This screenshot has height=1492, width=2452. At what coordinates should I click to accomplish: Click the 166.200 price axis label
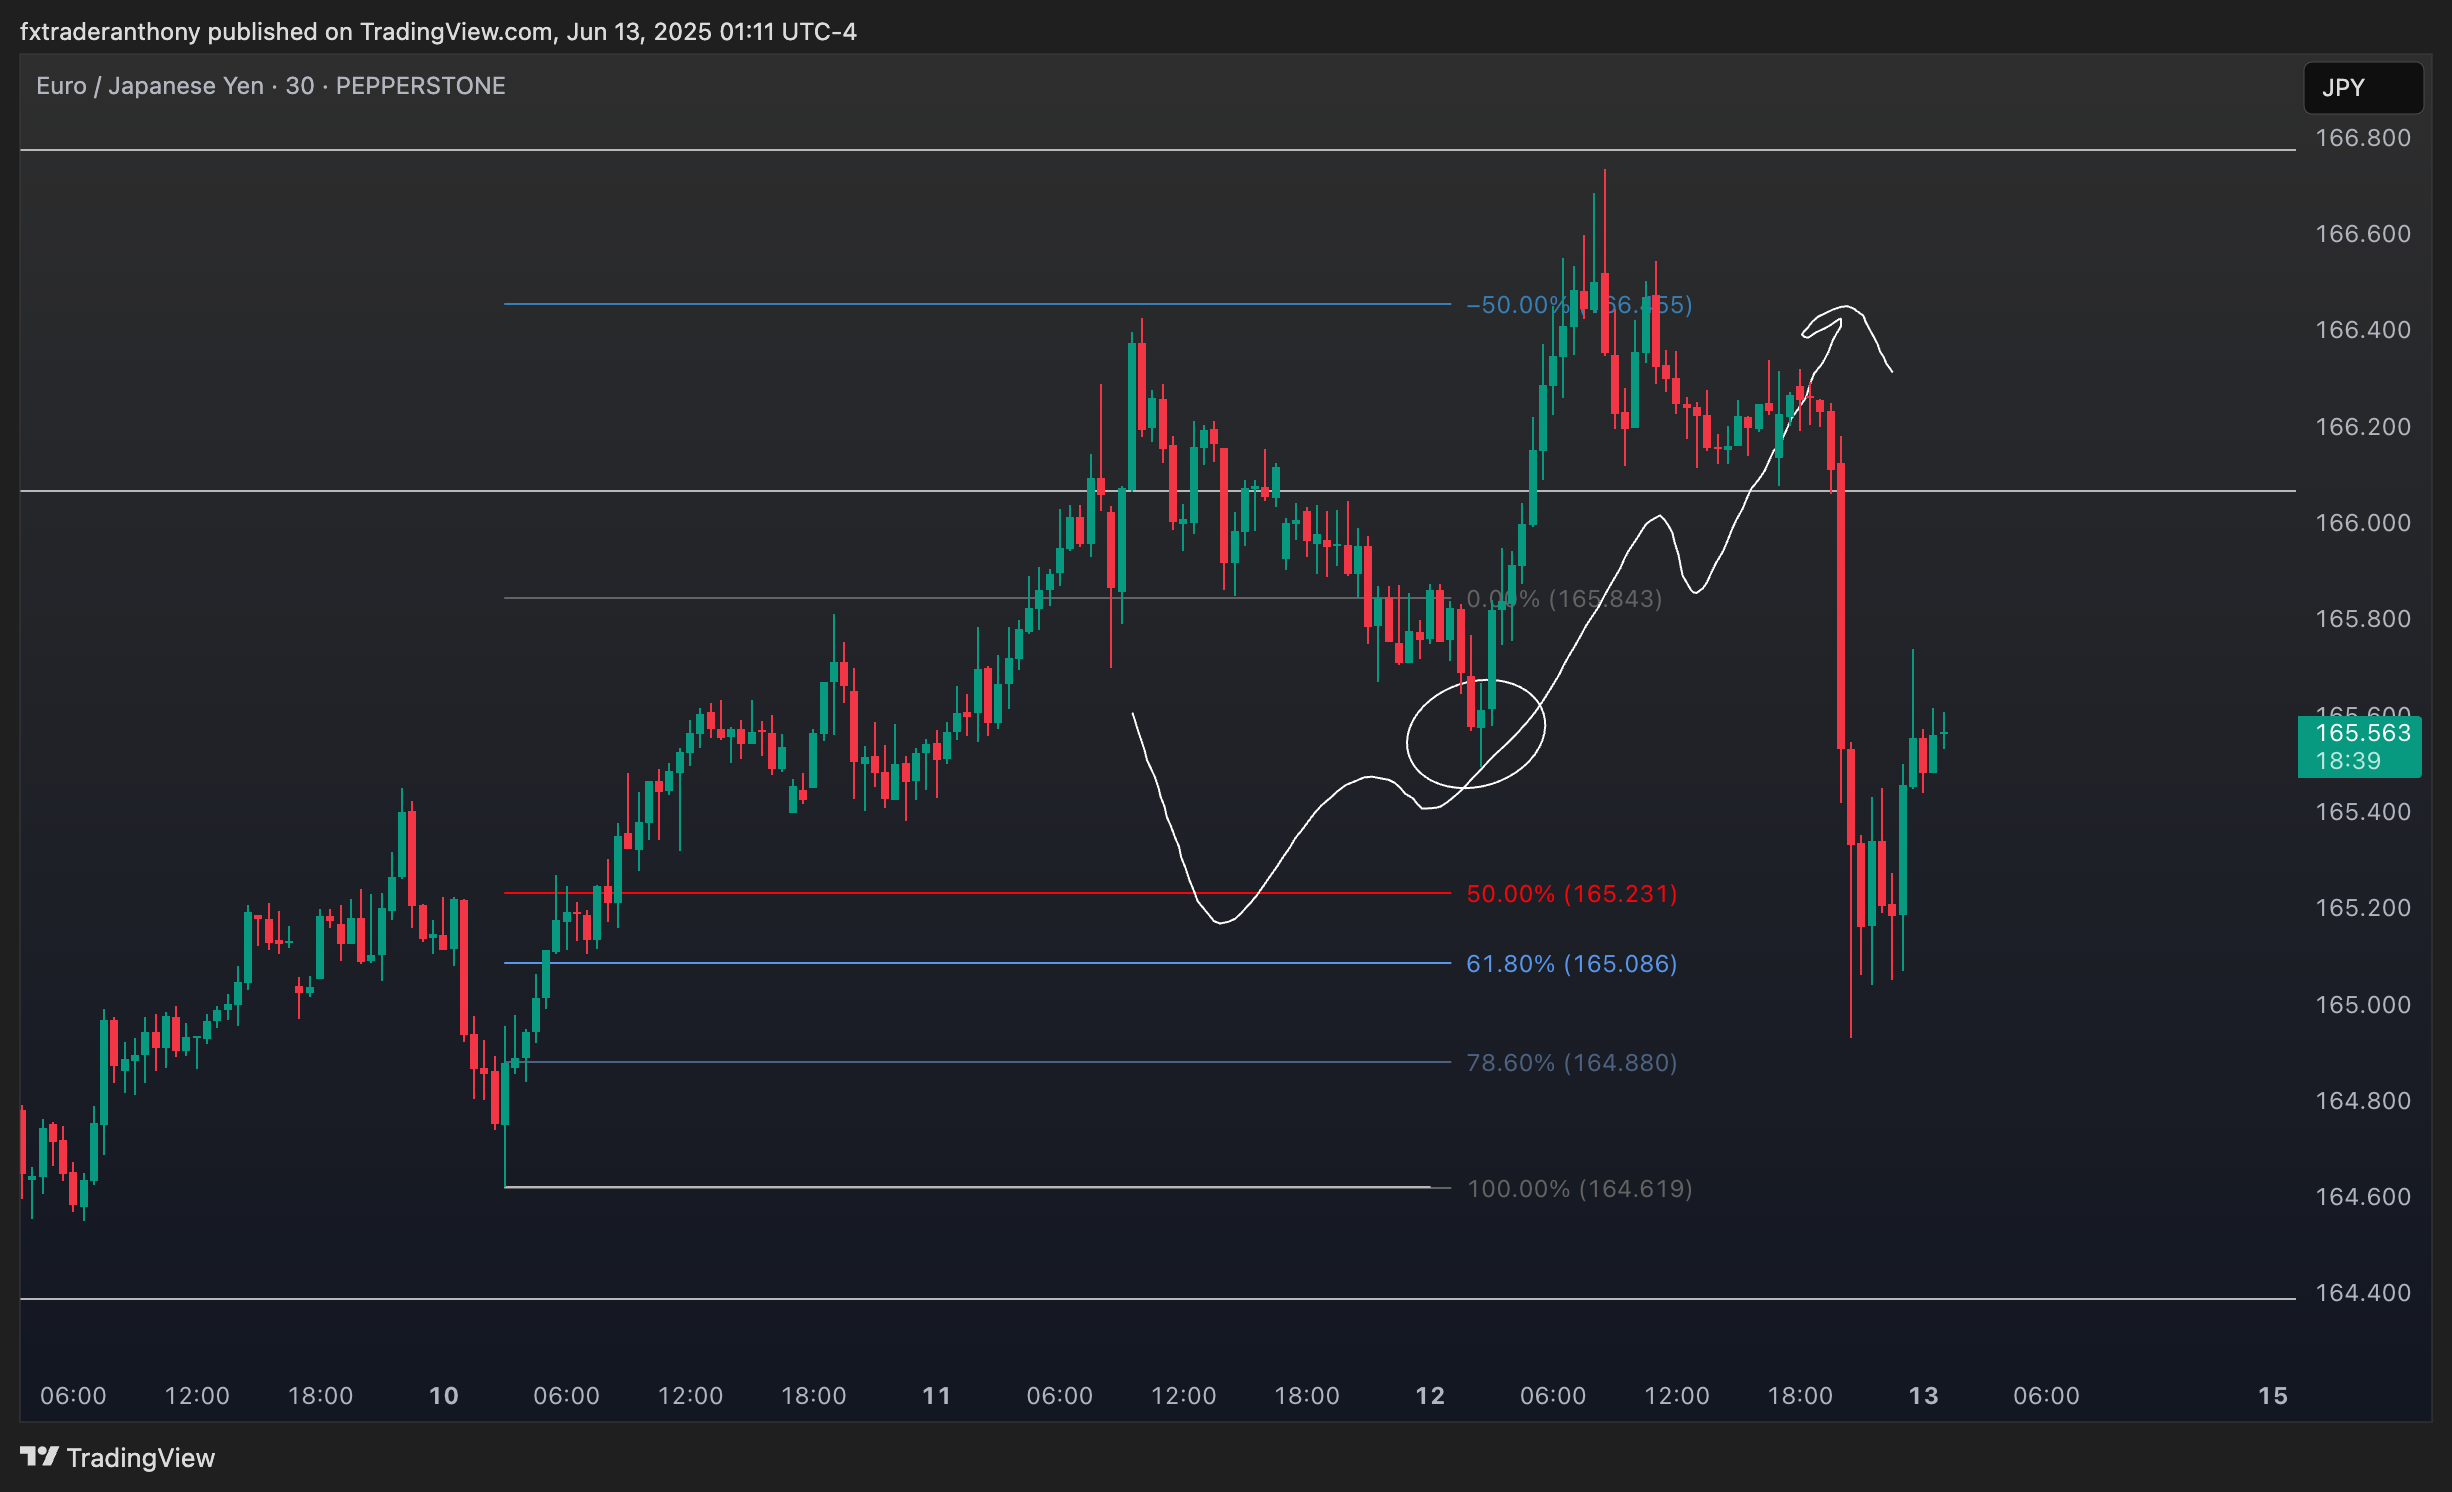click(2363, 427)
